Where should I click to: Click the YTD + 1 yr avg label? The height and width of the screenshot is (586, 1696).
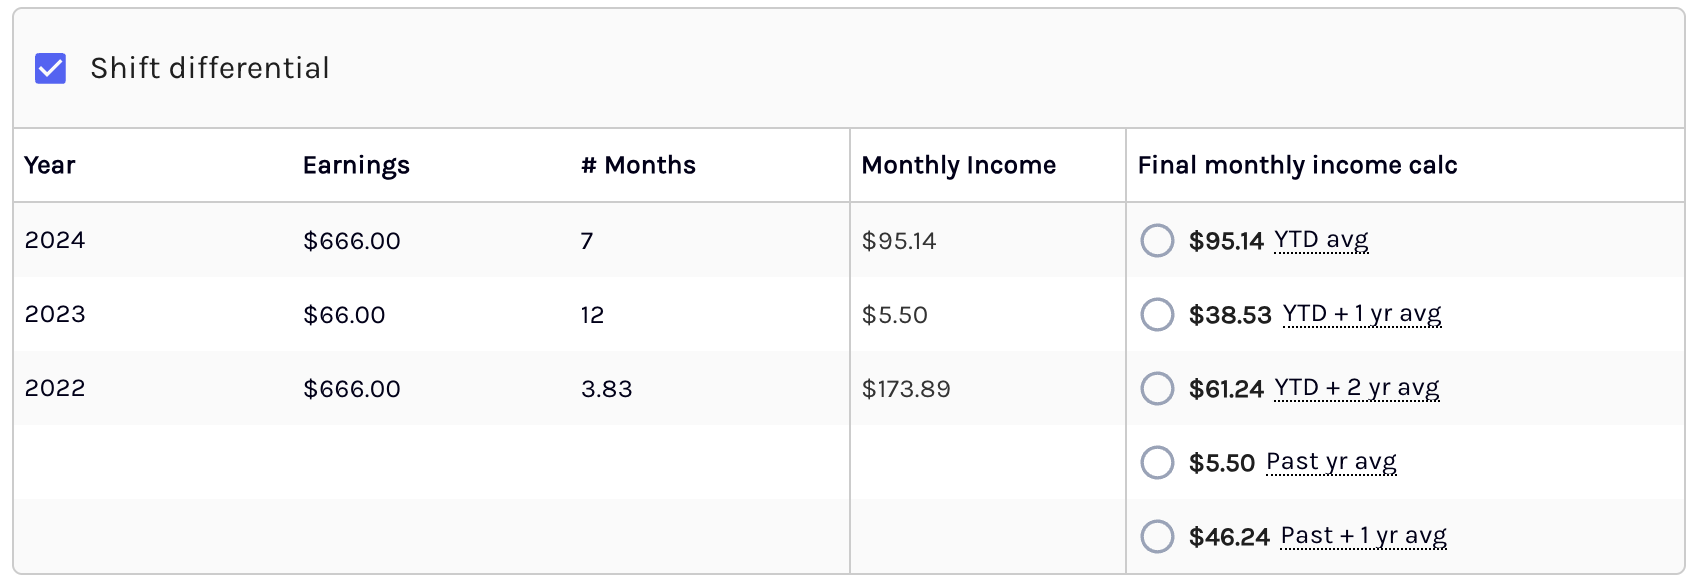pyautogui.click(x=1361, y=314)
